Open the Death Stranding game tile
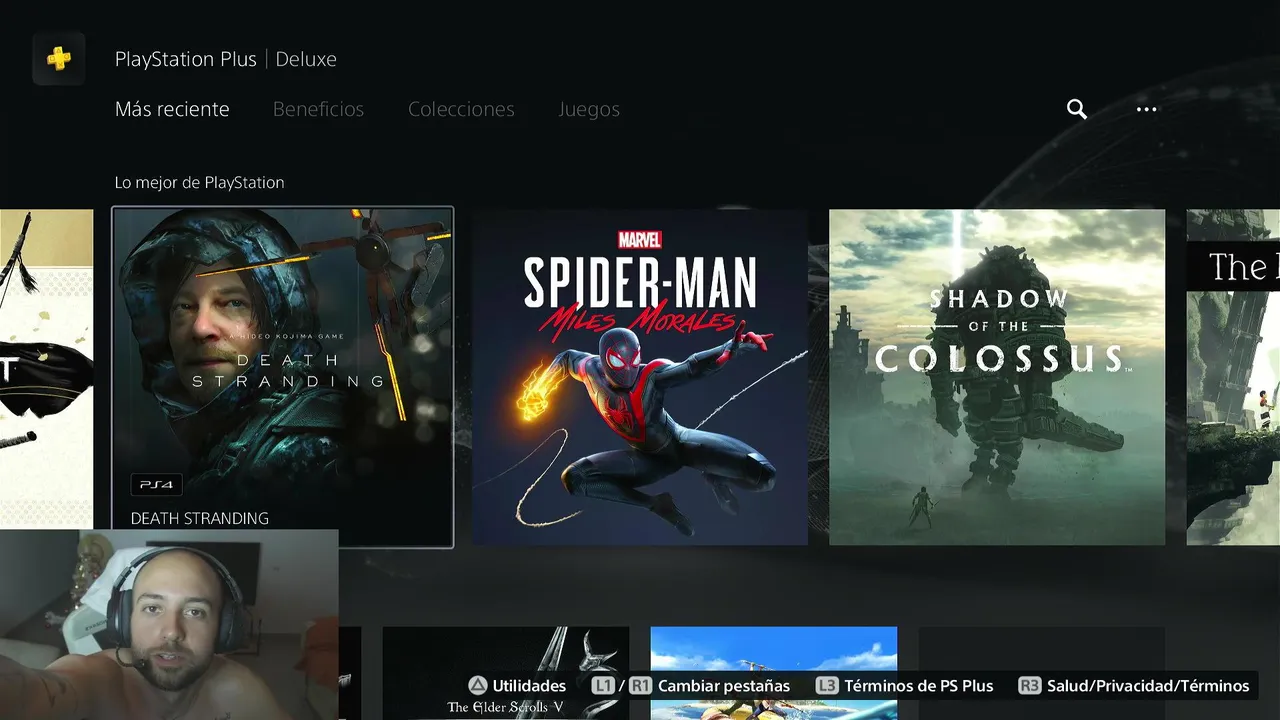The width and height of the screenshot is (1280, 720). pyautogui.click(x=282, y=377)
